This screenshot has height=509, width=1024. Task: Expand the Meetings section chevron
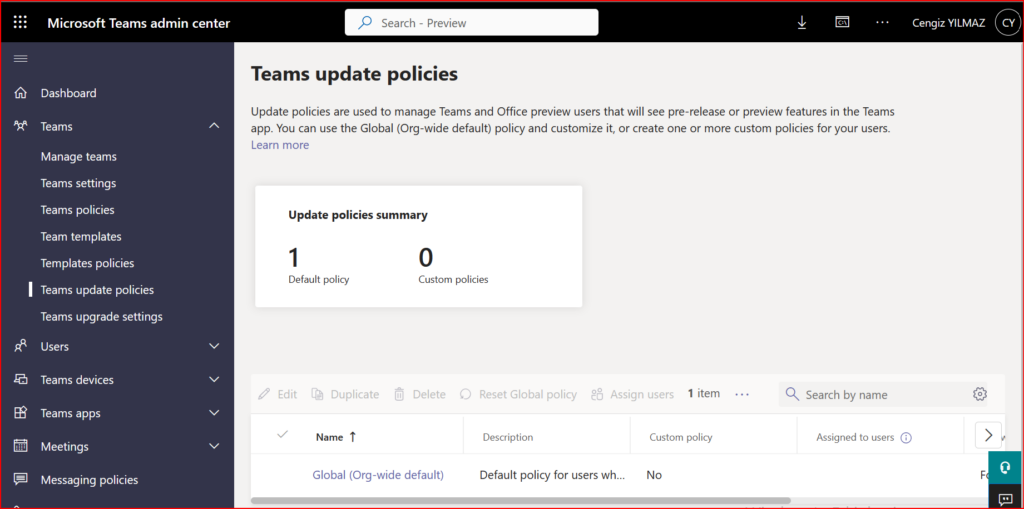(214, 446)
